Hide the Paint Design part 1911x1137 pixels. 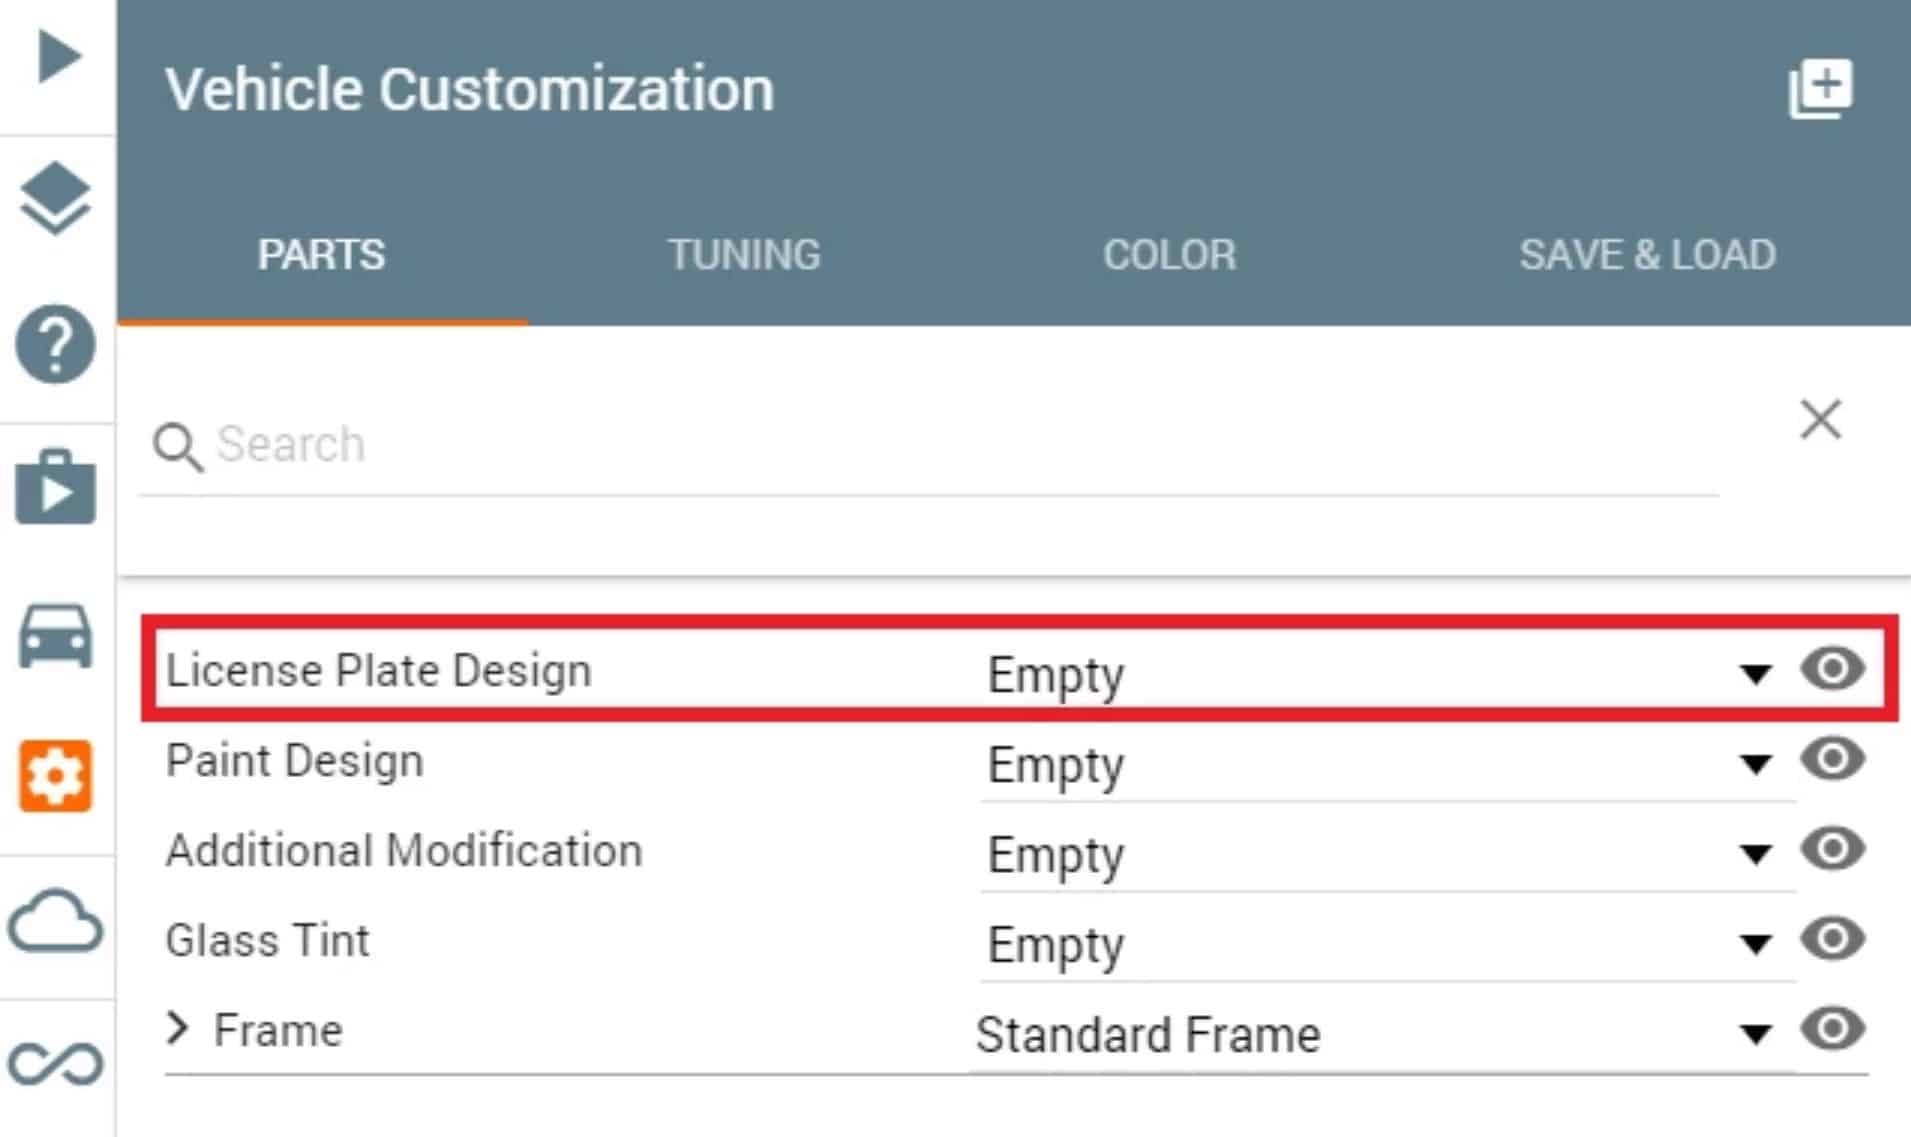(1832, 759)
